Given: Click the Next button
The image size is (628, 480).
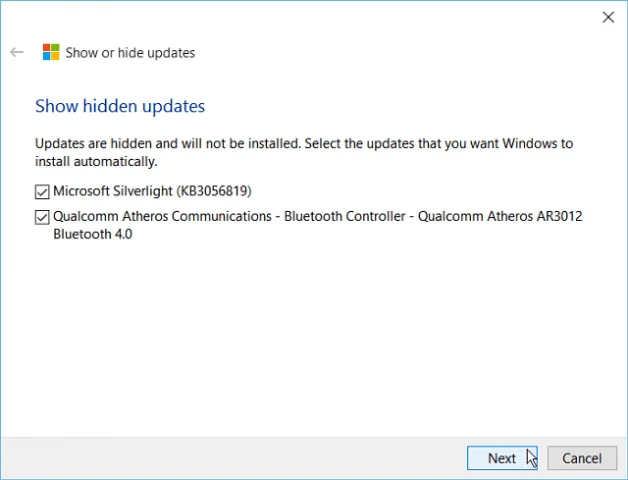Looking at the screenshot, I should click(x=502, y=458).
